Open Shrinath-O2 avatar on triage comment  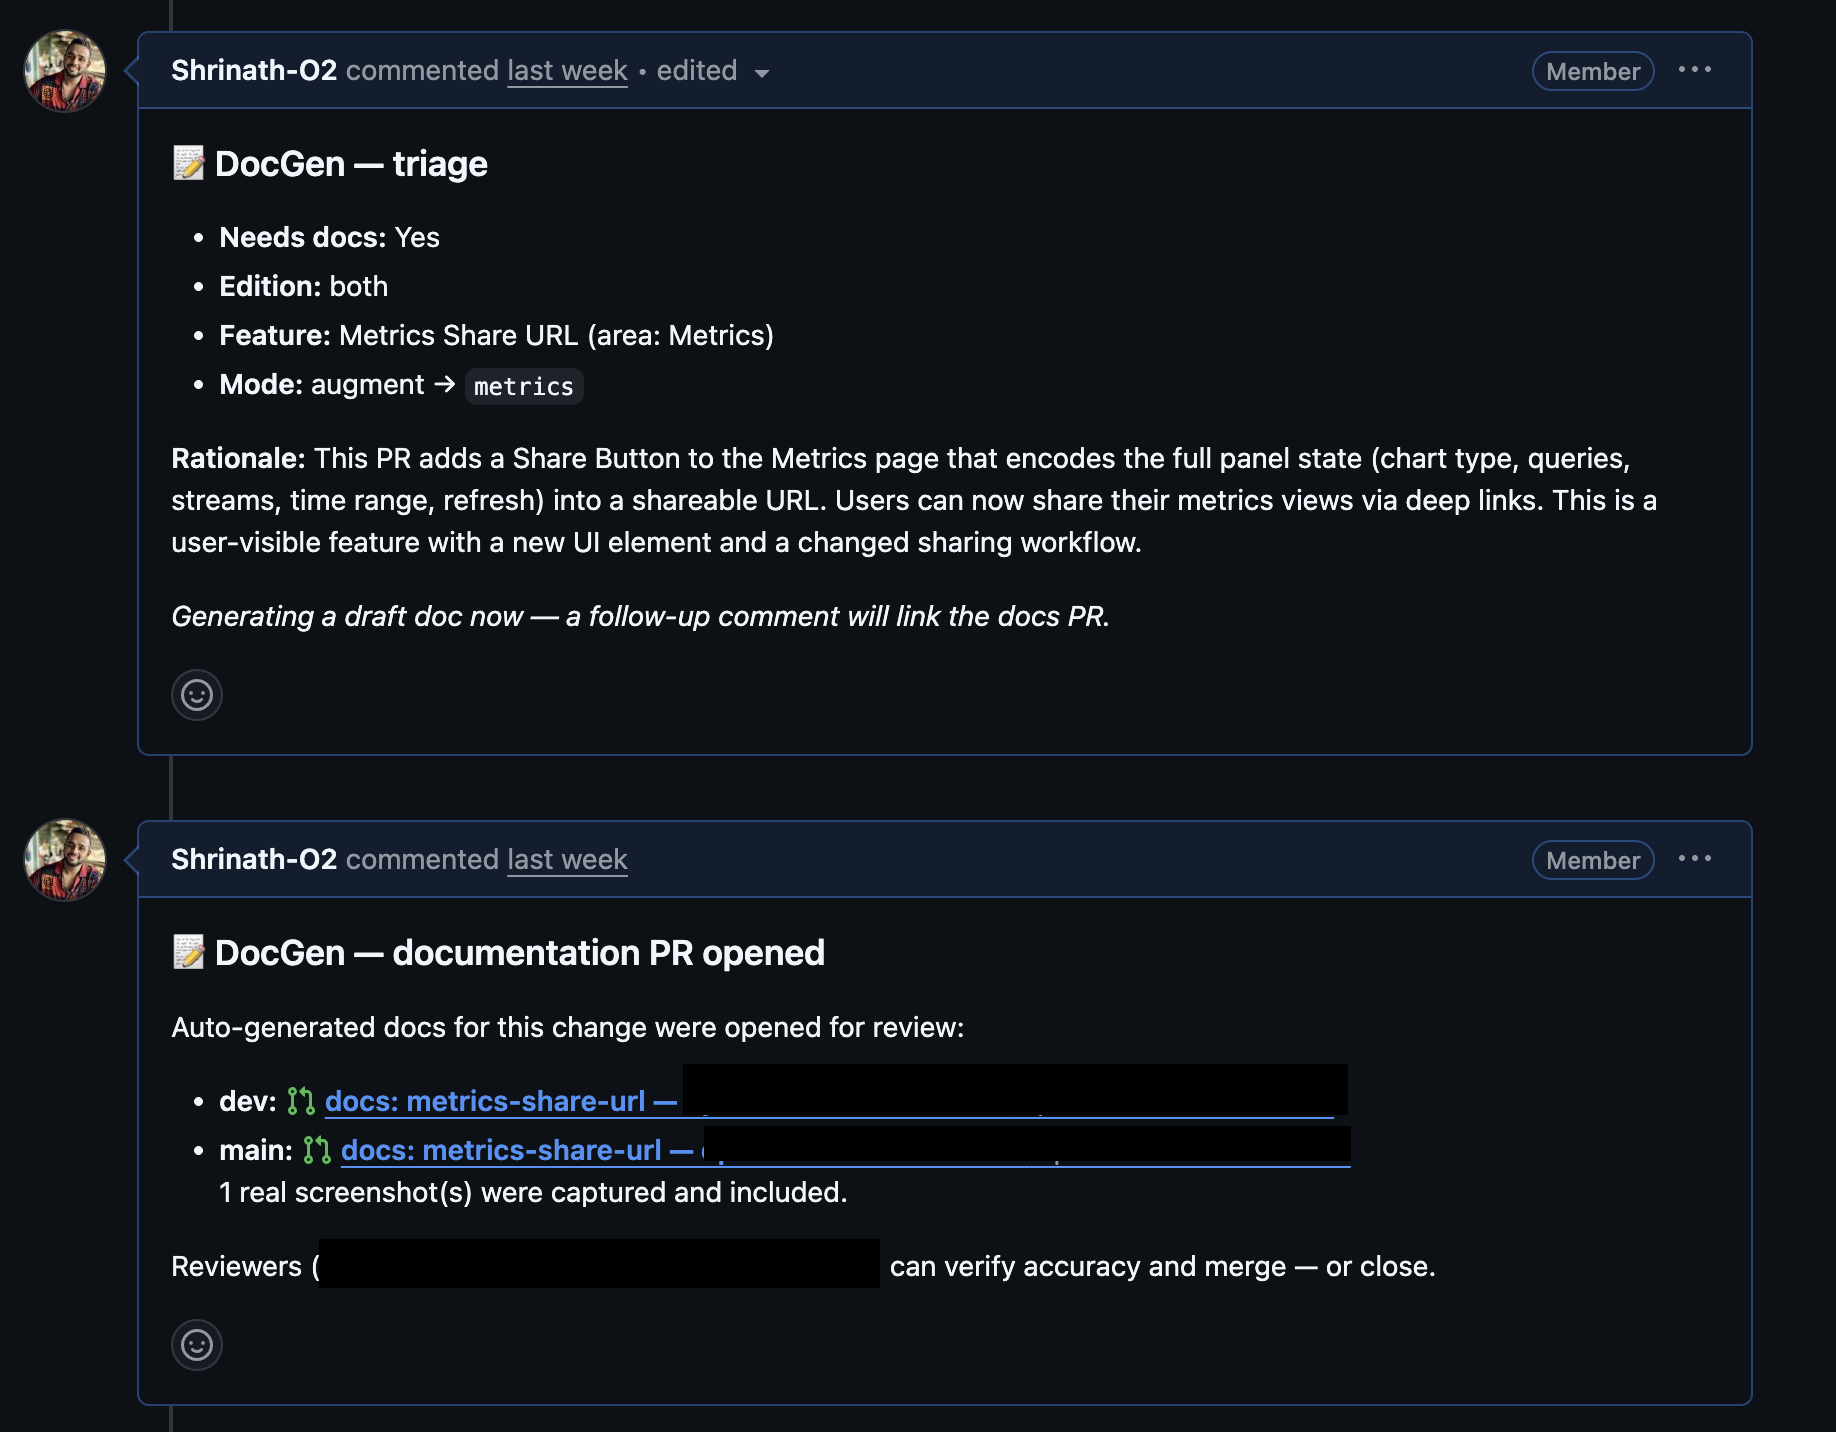(65, 70)
